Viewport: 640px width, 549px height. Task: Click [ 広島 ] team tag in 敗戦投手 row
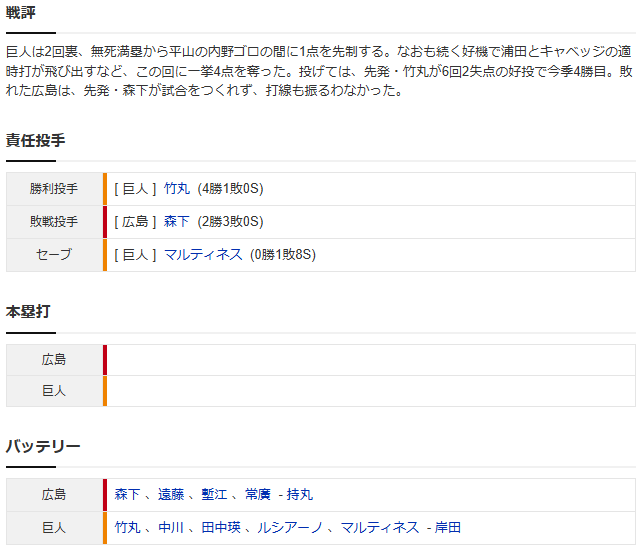point(135,222)
